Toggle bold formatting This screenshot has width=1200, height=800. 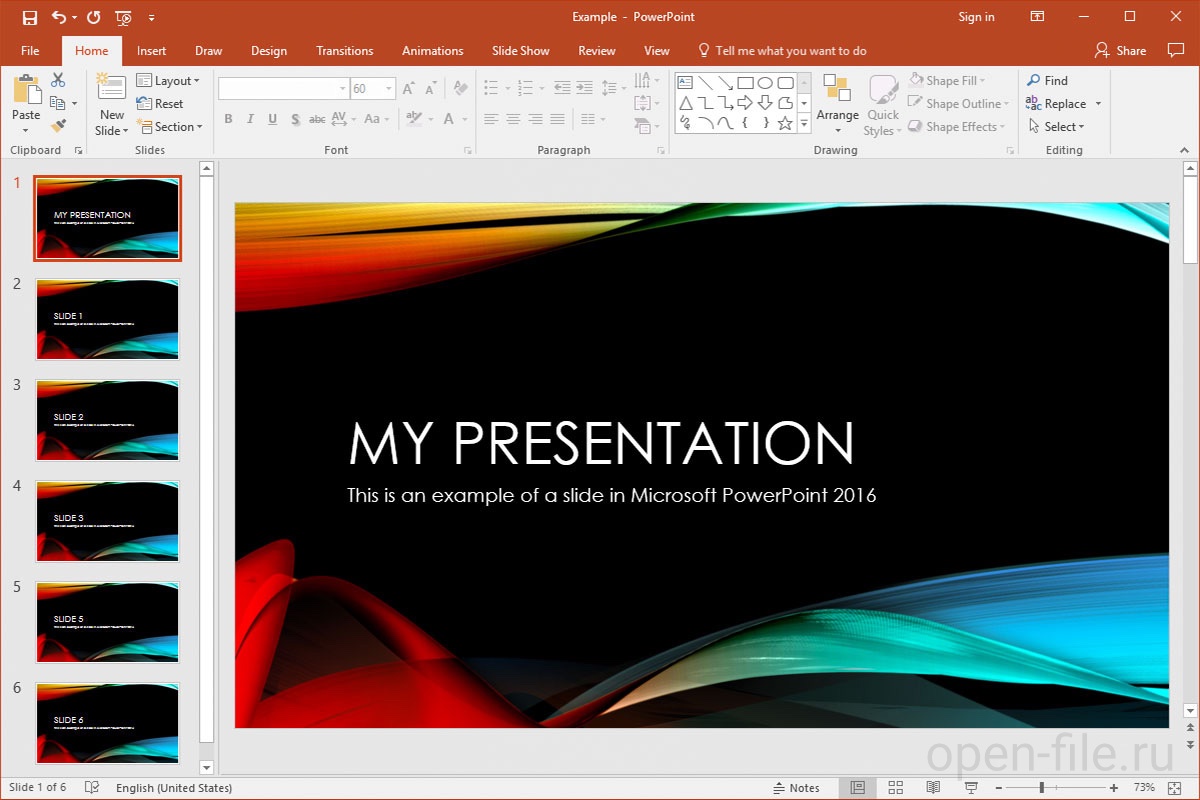coord(228,118)
